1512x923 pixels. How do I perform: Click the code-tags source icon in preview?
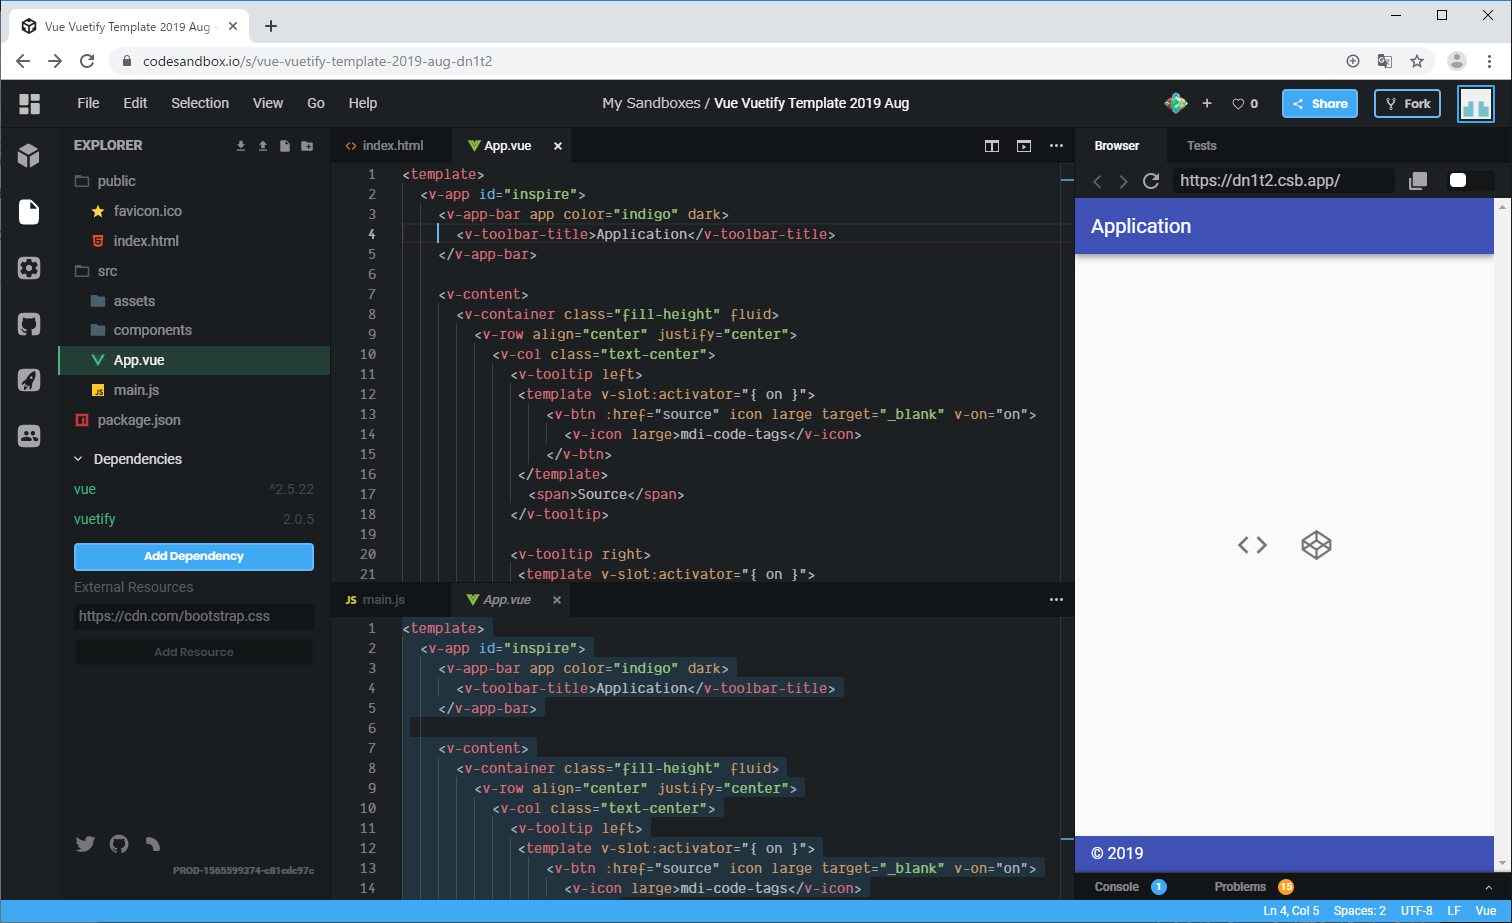[1252, 545]
